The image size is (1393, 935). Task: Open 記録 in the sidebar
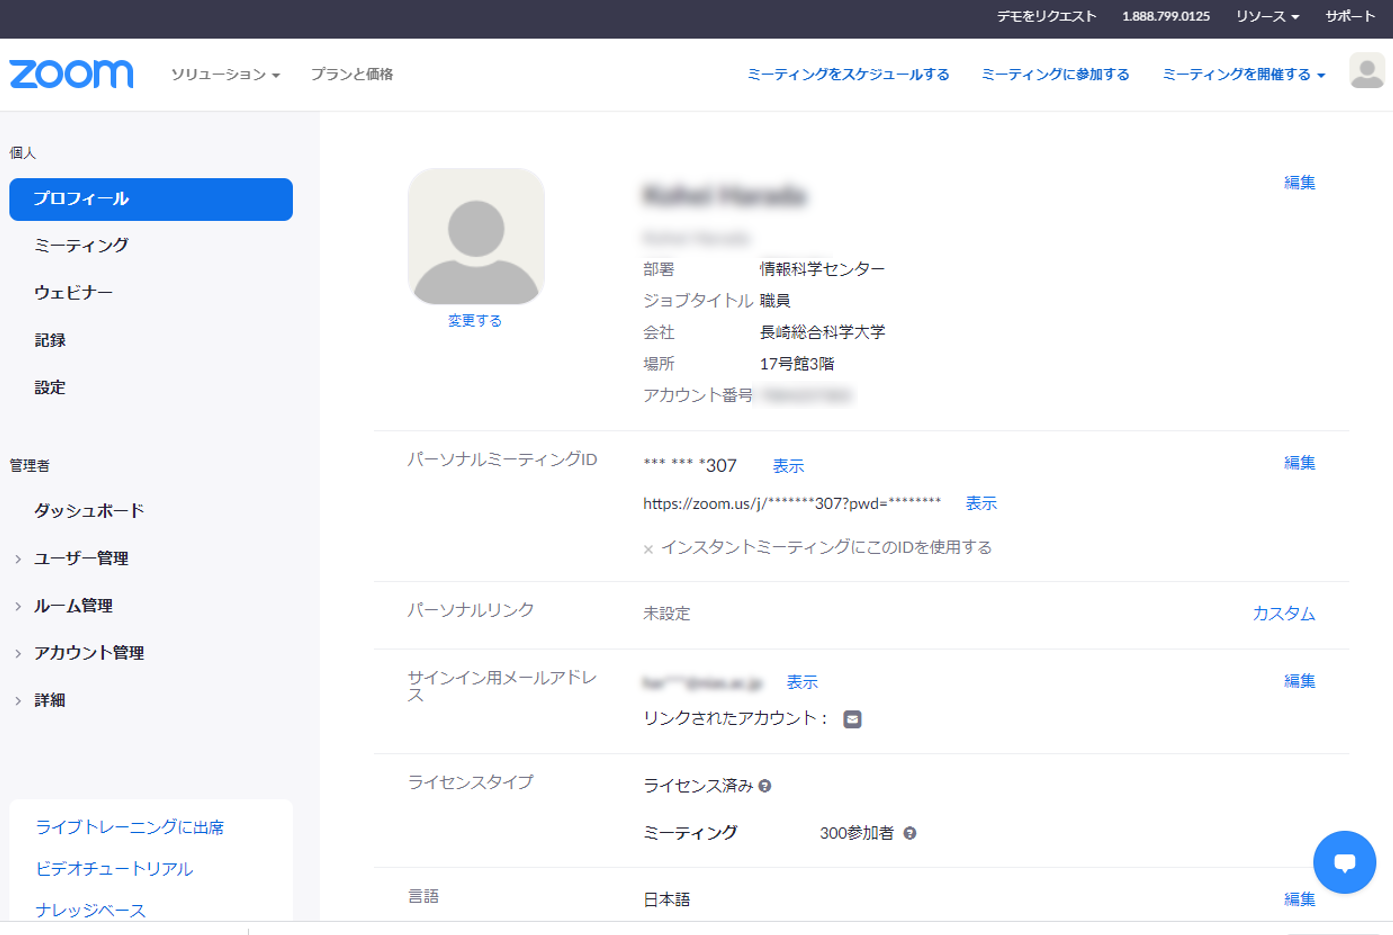pyautogui.click(x=50, y=340)
